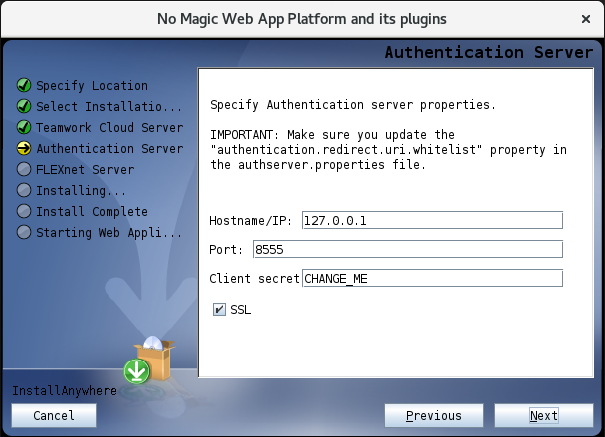Click the Hostname/IP input field

(432, 220)
